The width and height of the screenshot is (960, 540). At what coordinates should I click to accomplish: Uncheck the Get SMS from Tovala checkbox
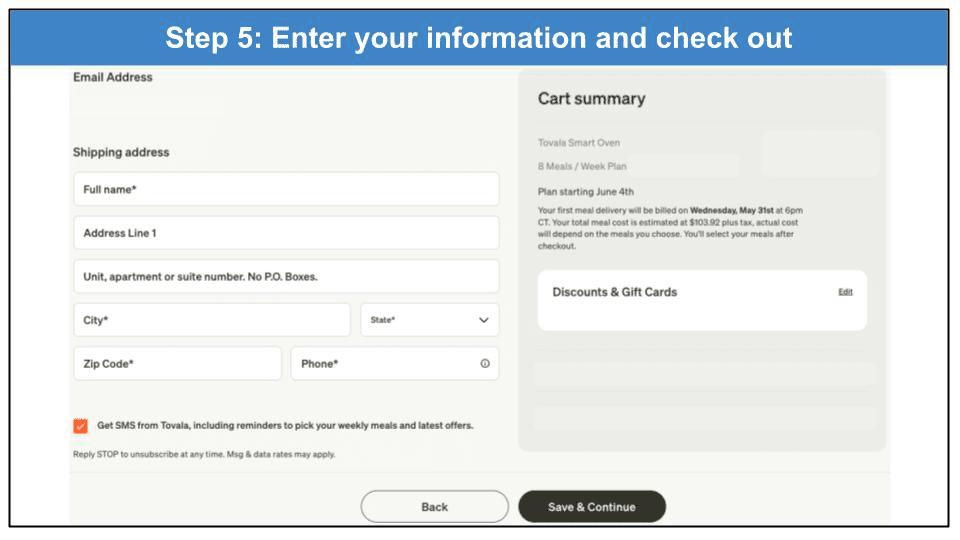80,426
